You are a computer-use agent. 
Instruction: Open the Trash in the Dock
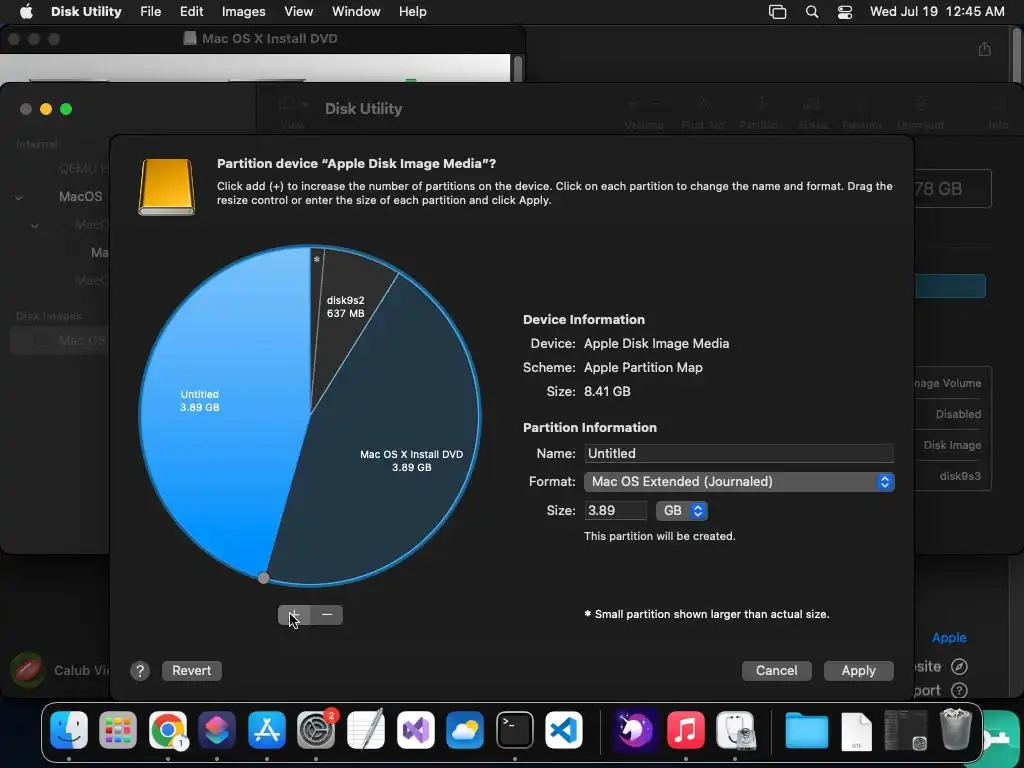pos(955,729)
